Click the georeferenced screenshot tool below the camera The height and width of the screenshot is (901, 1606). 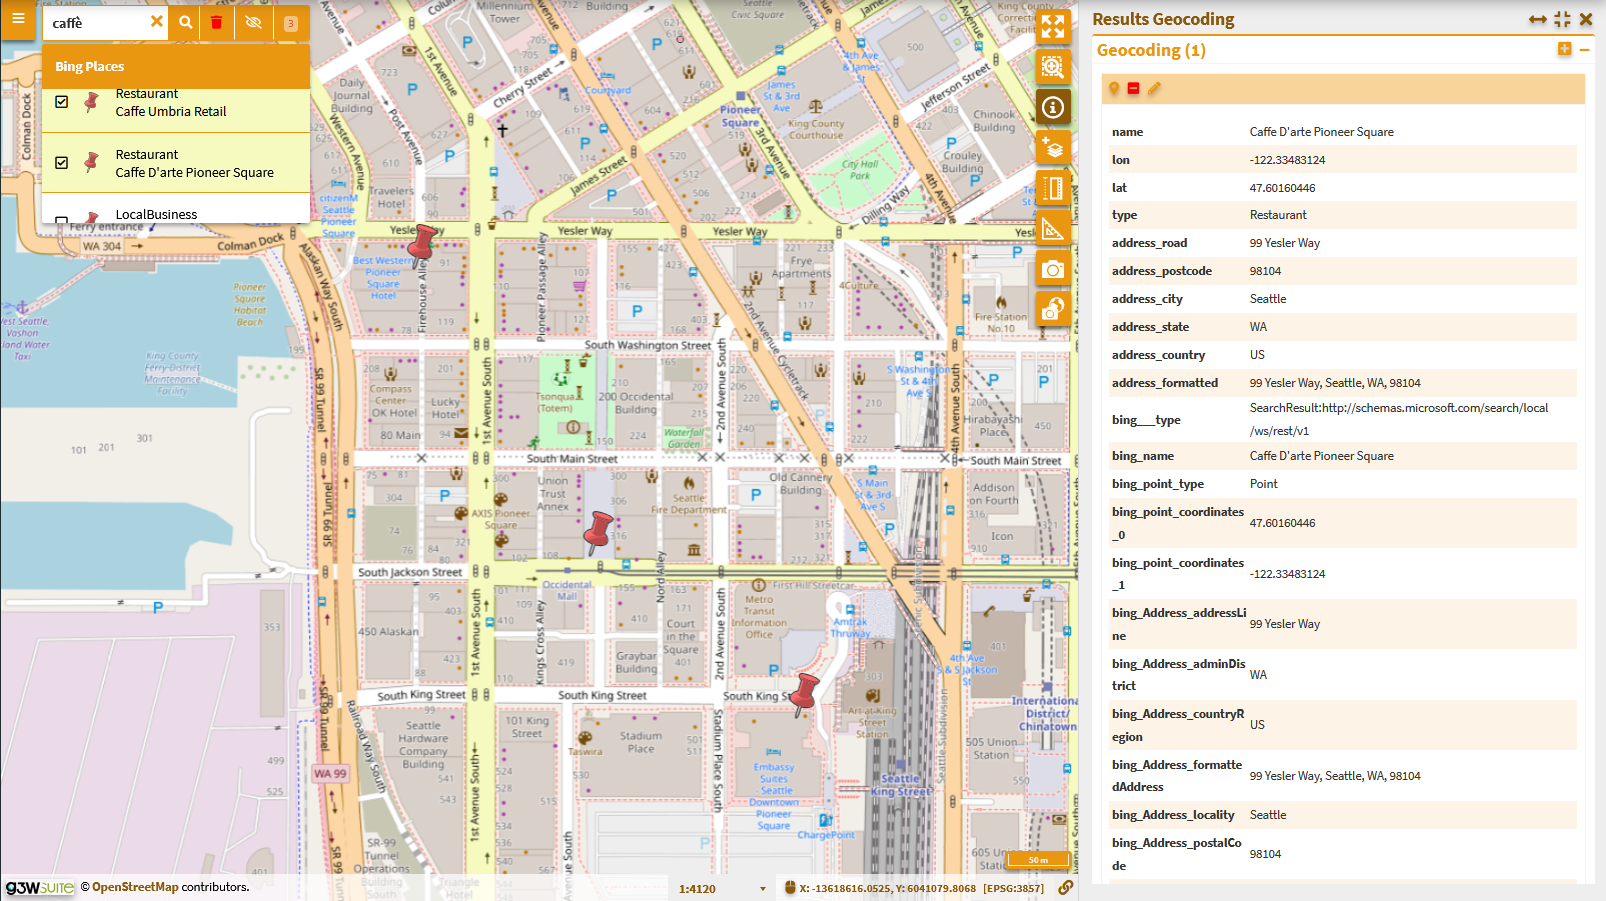point(1053,310)
